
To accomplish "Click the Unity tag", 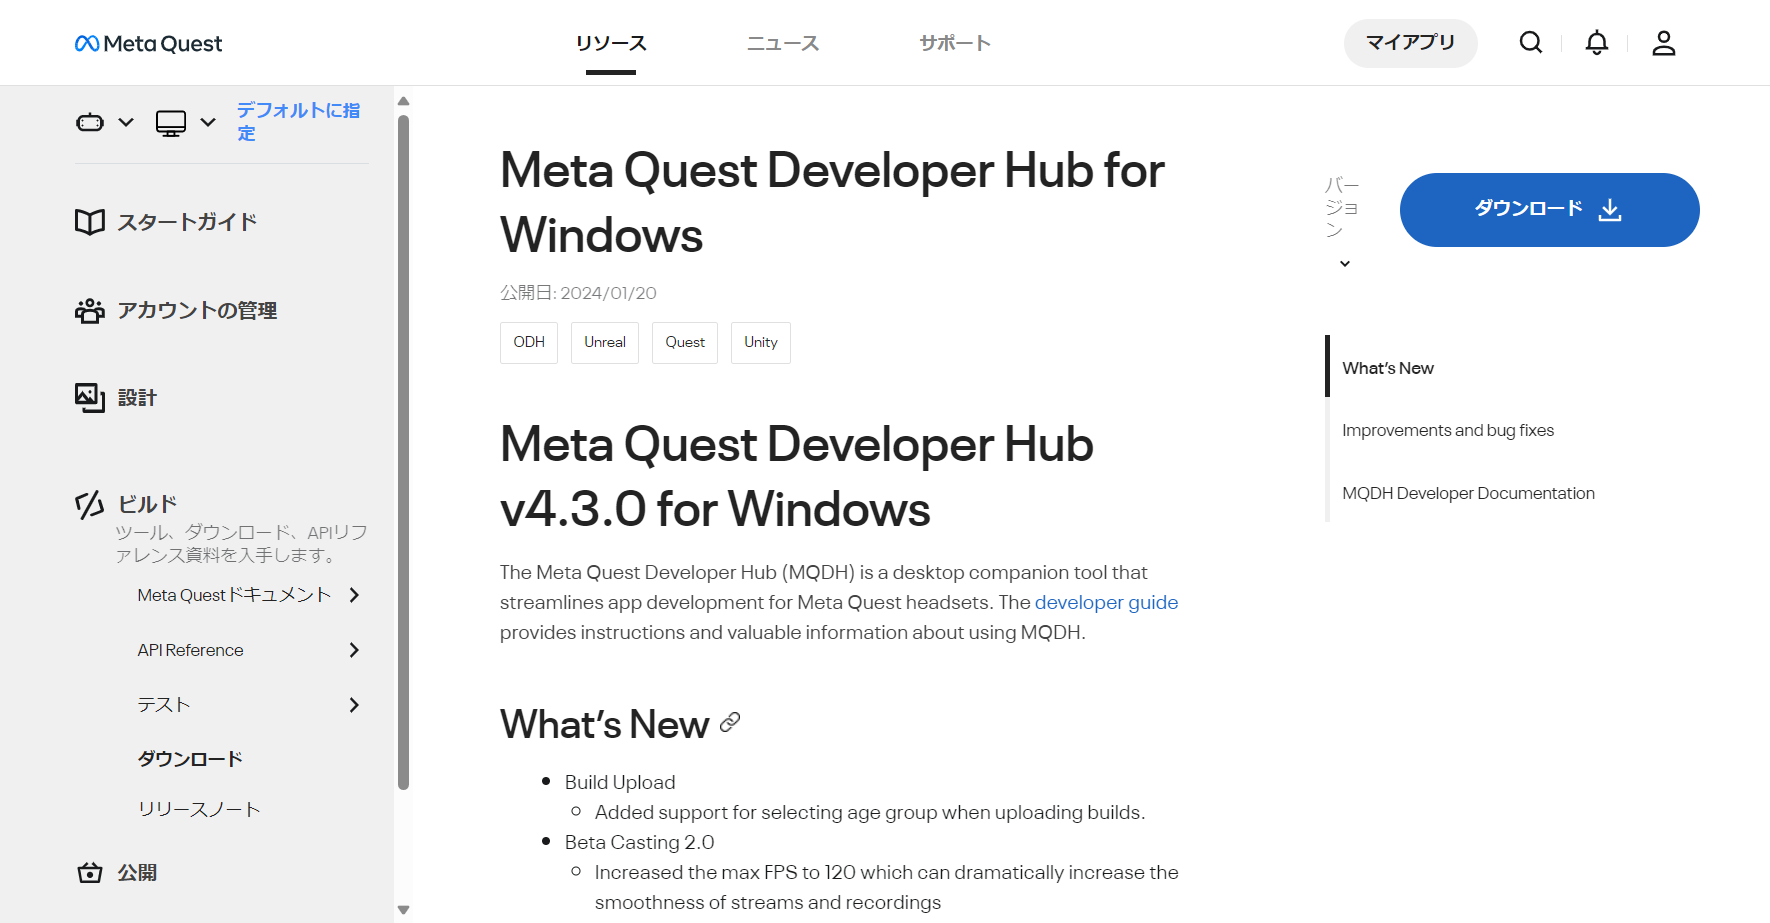I will (760, 342).
